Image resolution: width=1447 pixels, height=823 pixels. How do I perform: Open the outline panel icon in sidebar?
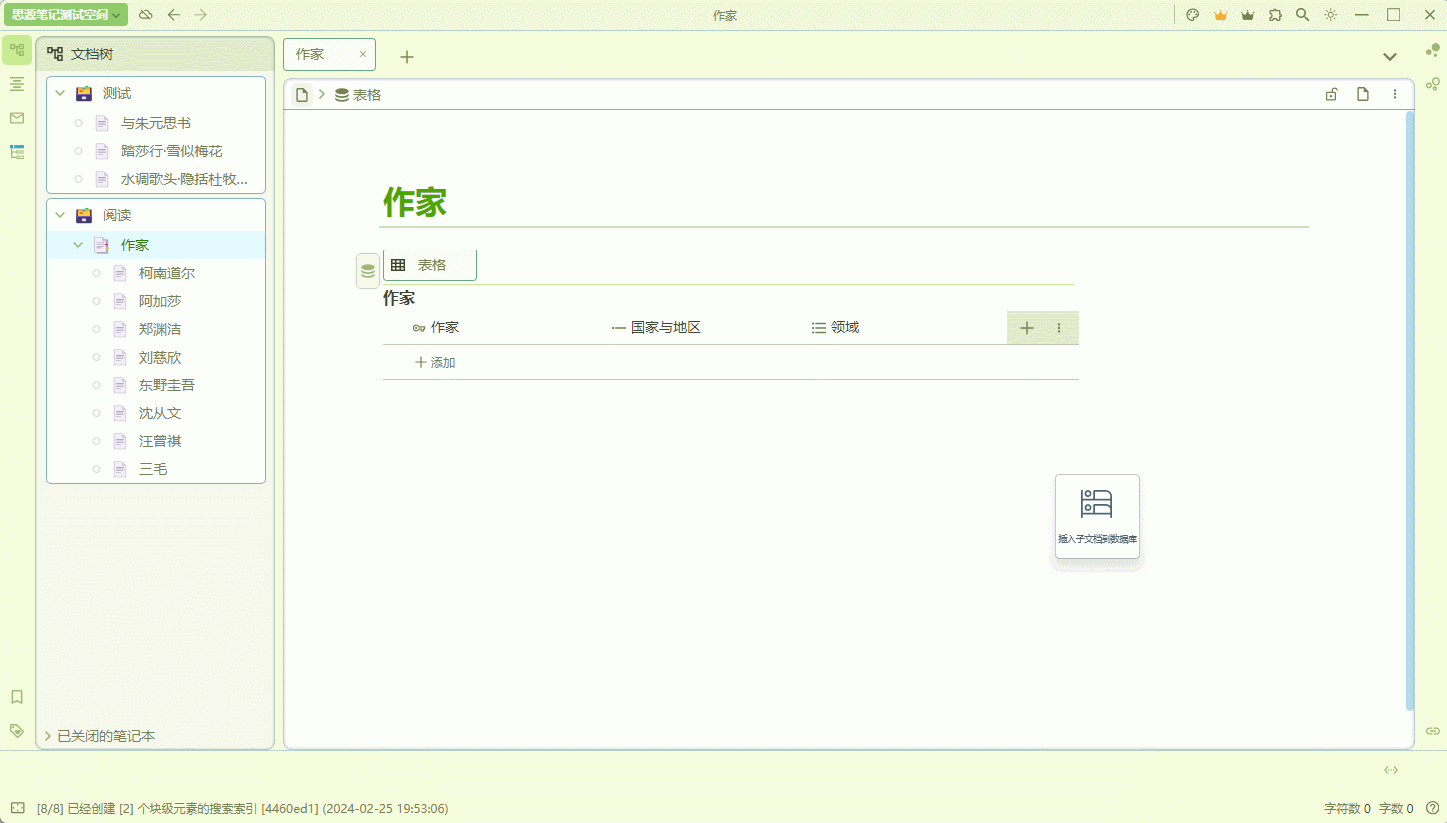coord(16,84)
